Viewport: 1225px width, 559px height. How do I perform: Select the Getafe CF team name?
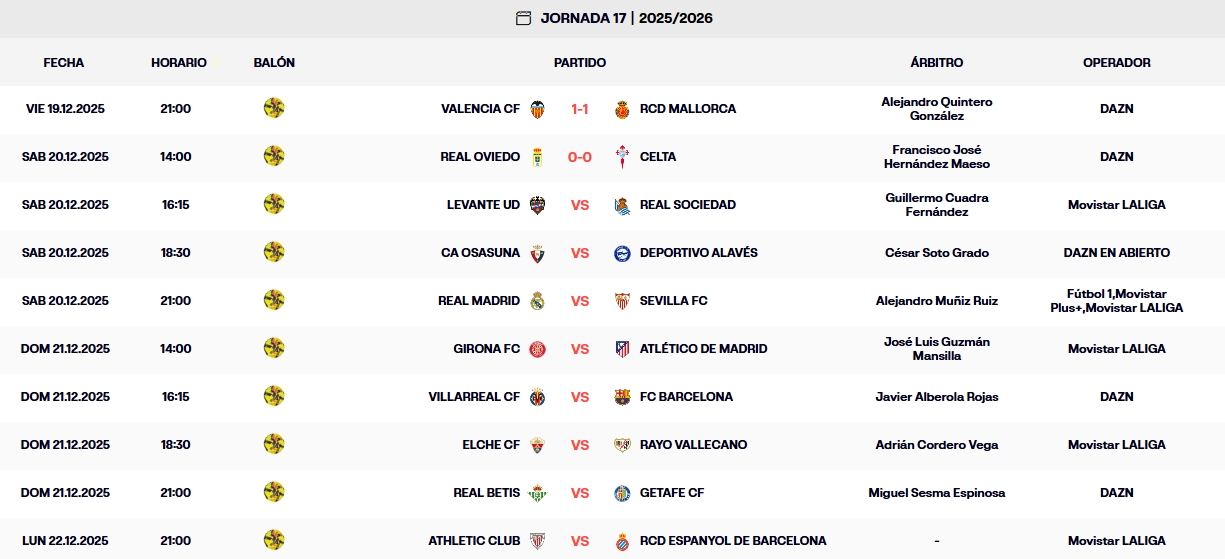[x=672, y=493]
